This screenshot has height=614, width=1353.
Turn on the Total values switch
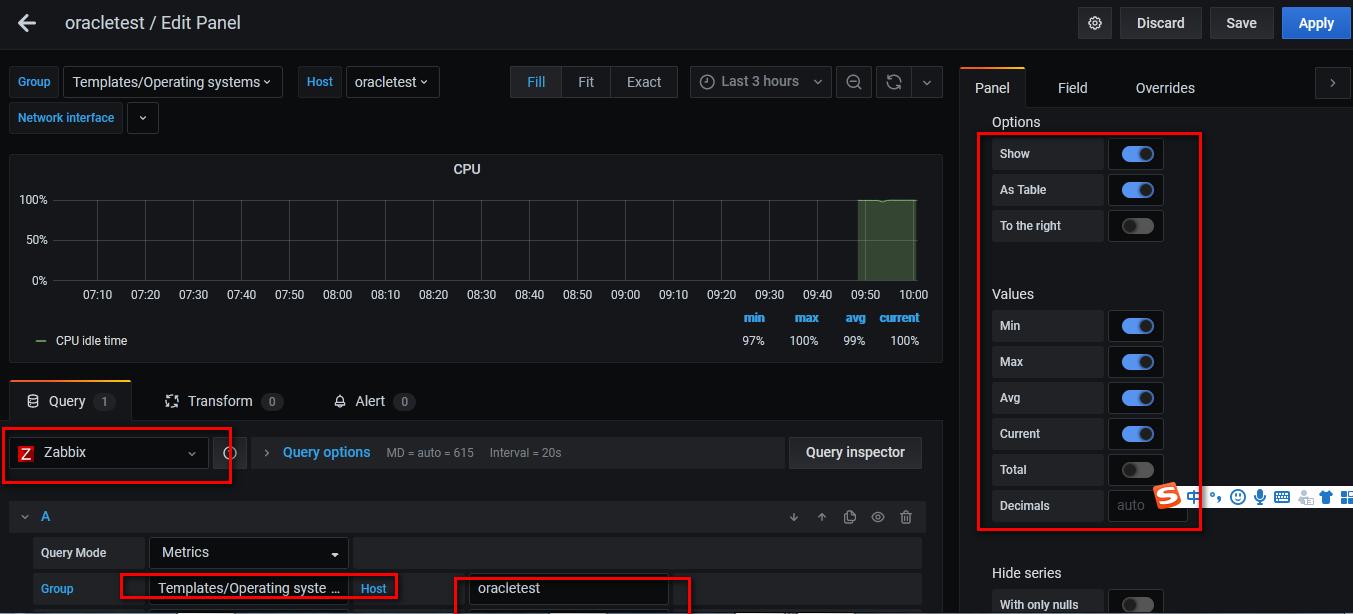(x=1137, y=470)
